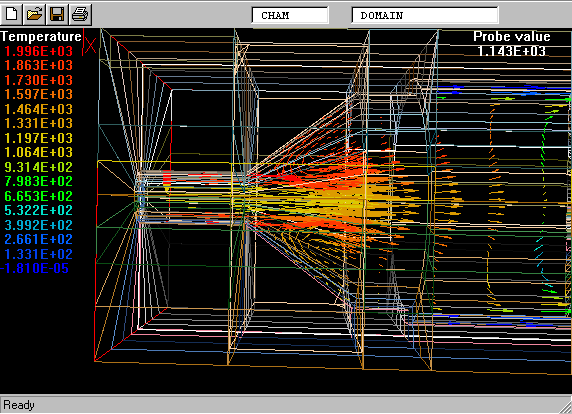572x414 pixels.
Task: Click the 7.983E+02 green legend value
Action: [38, 181]
